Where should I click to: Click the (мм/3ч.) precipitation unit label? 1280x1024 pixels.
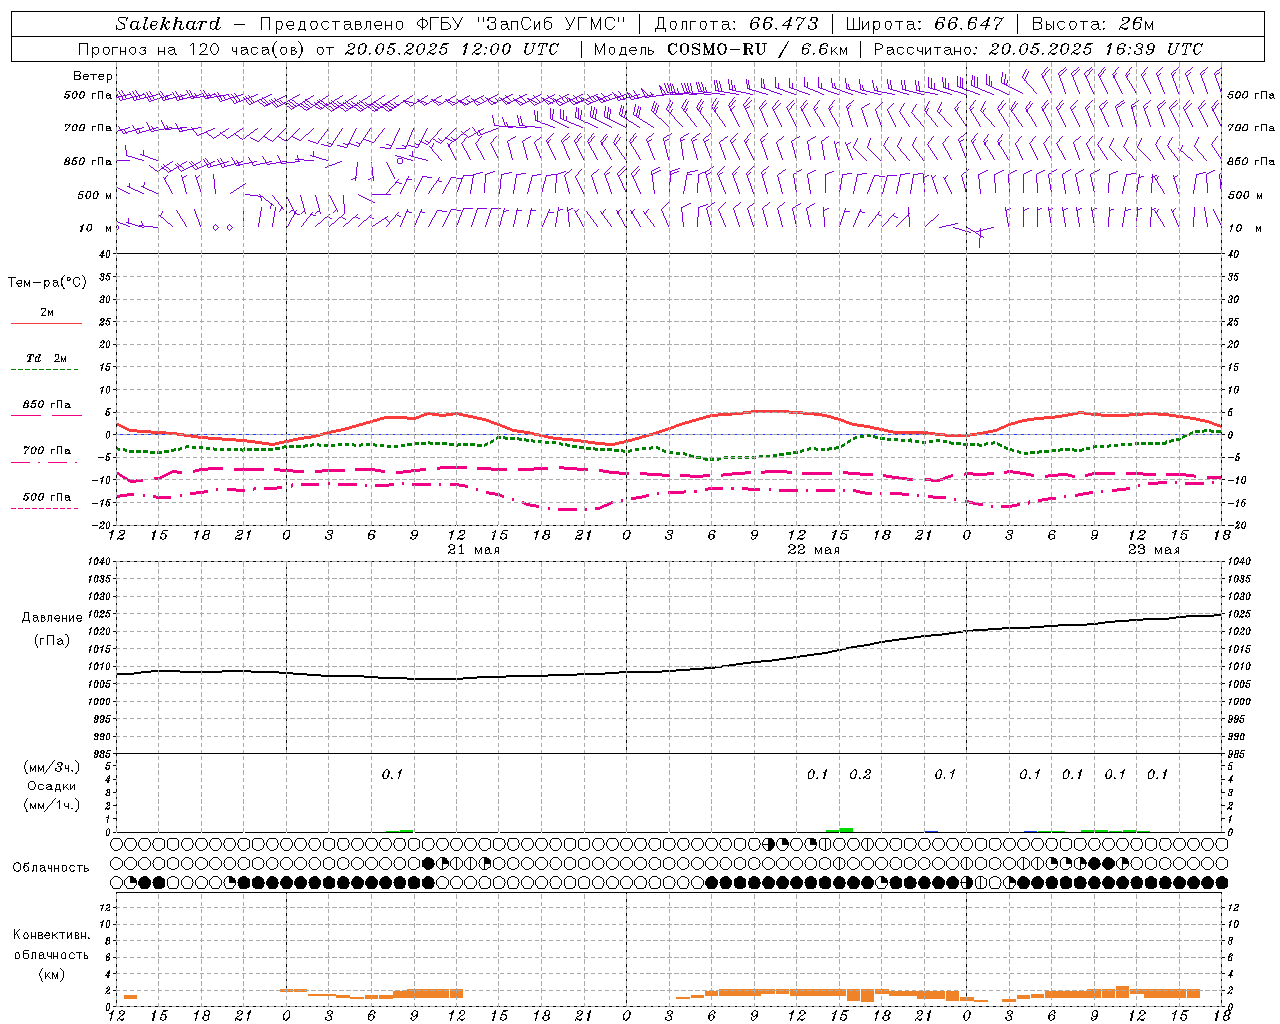click(52, 767)
